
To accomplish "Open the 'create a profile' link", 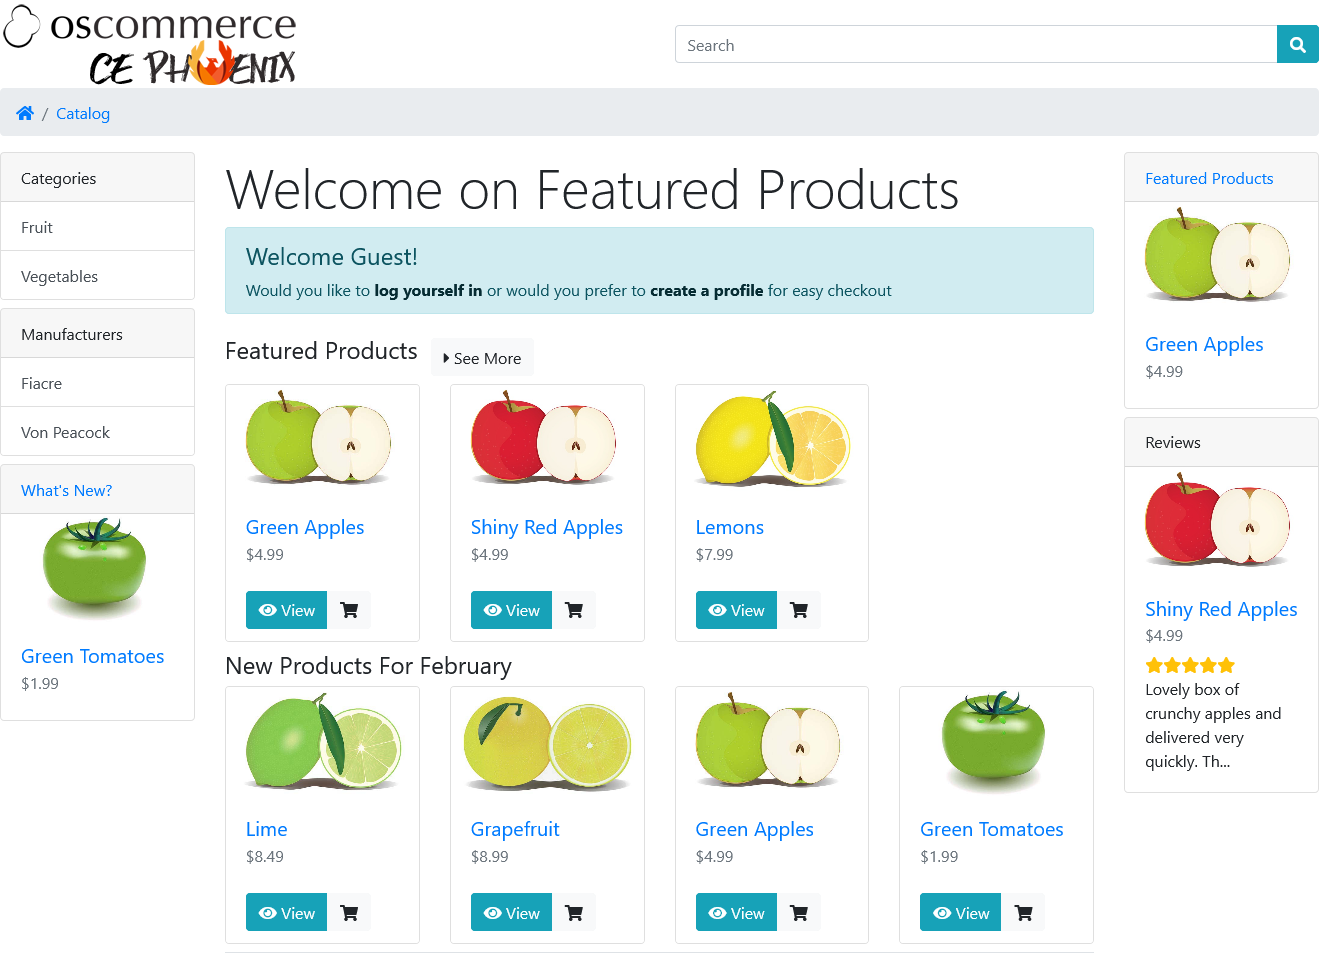I will pos(706,291).
